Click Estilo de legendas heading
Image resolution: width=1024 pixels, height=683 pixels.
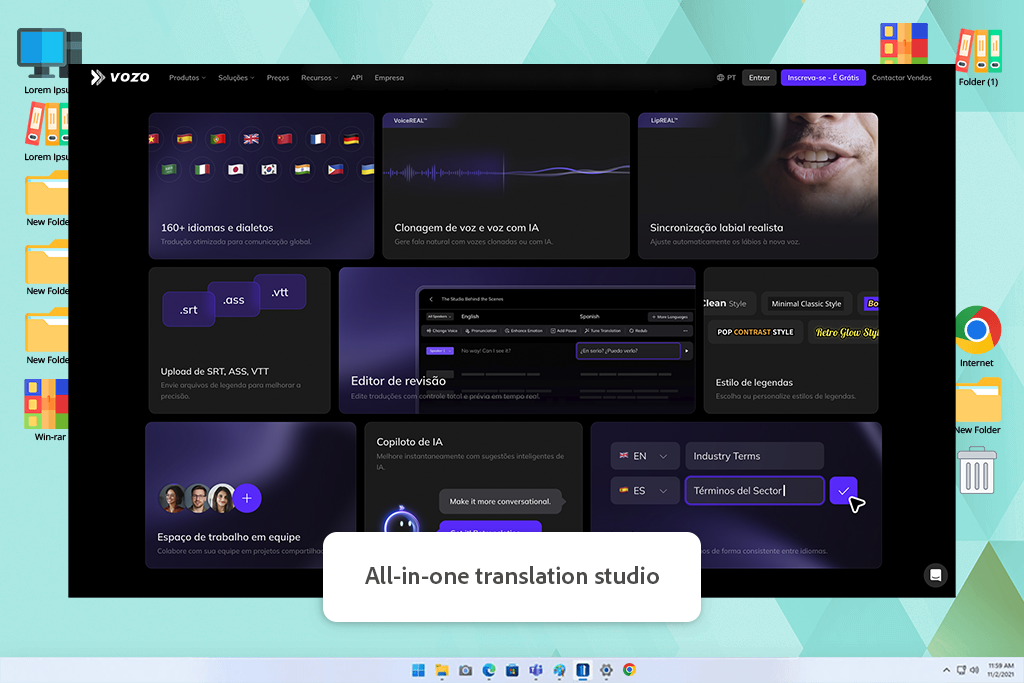point(754,383)
